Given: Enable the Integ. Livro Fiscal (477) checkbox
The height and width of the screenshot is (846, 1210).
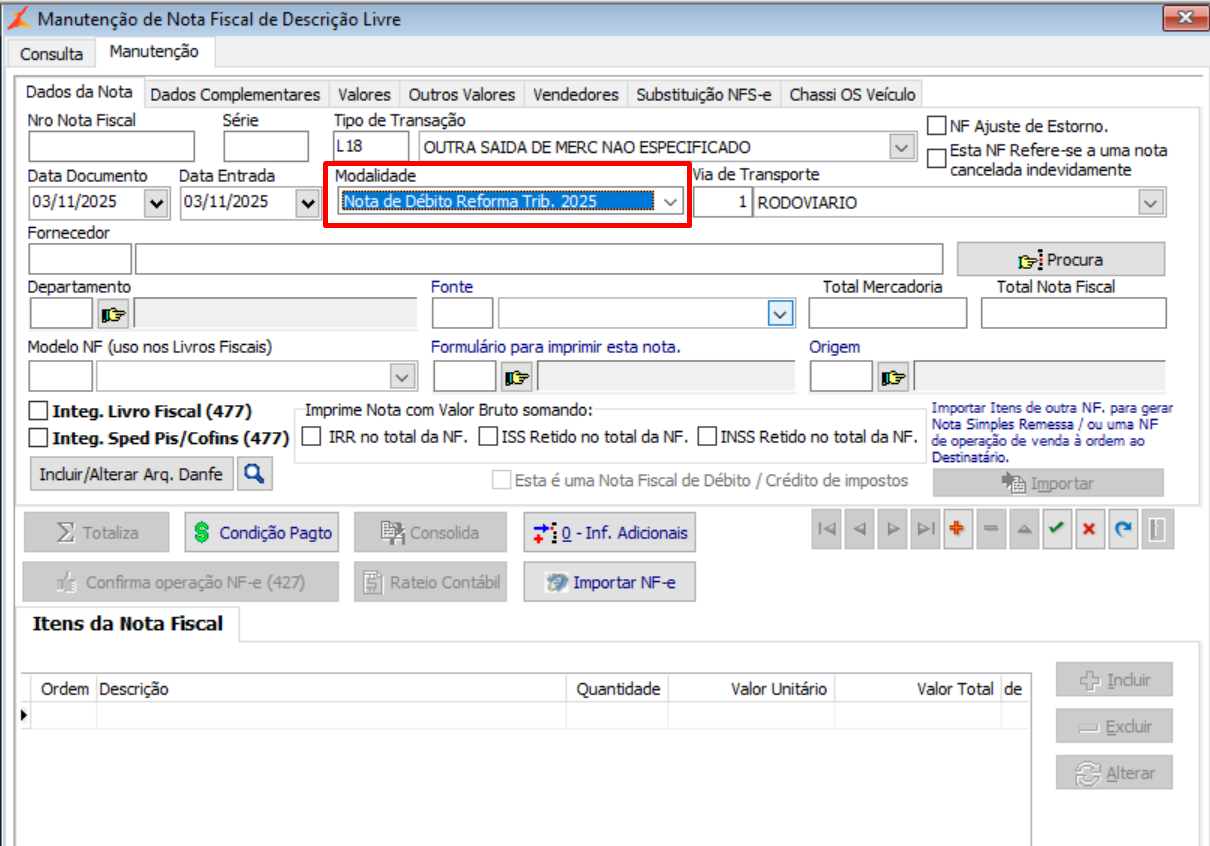Looking at the screenshot, I should (39, 410).
